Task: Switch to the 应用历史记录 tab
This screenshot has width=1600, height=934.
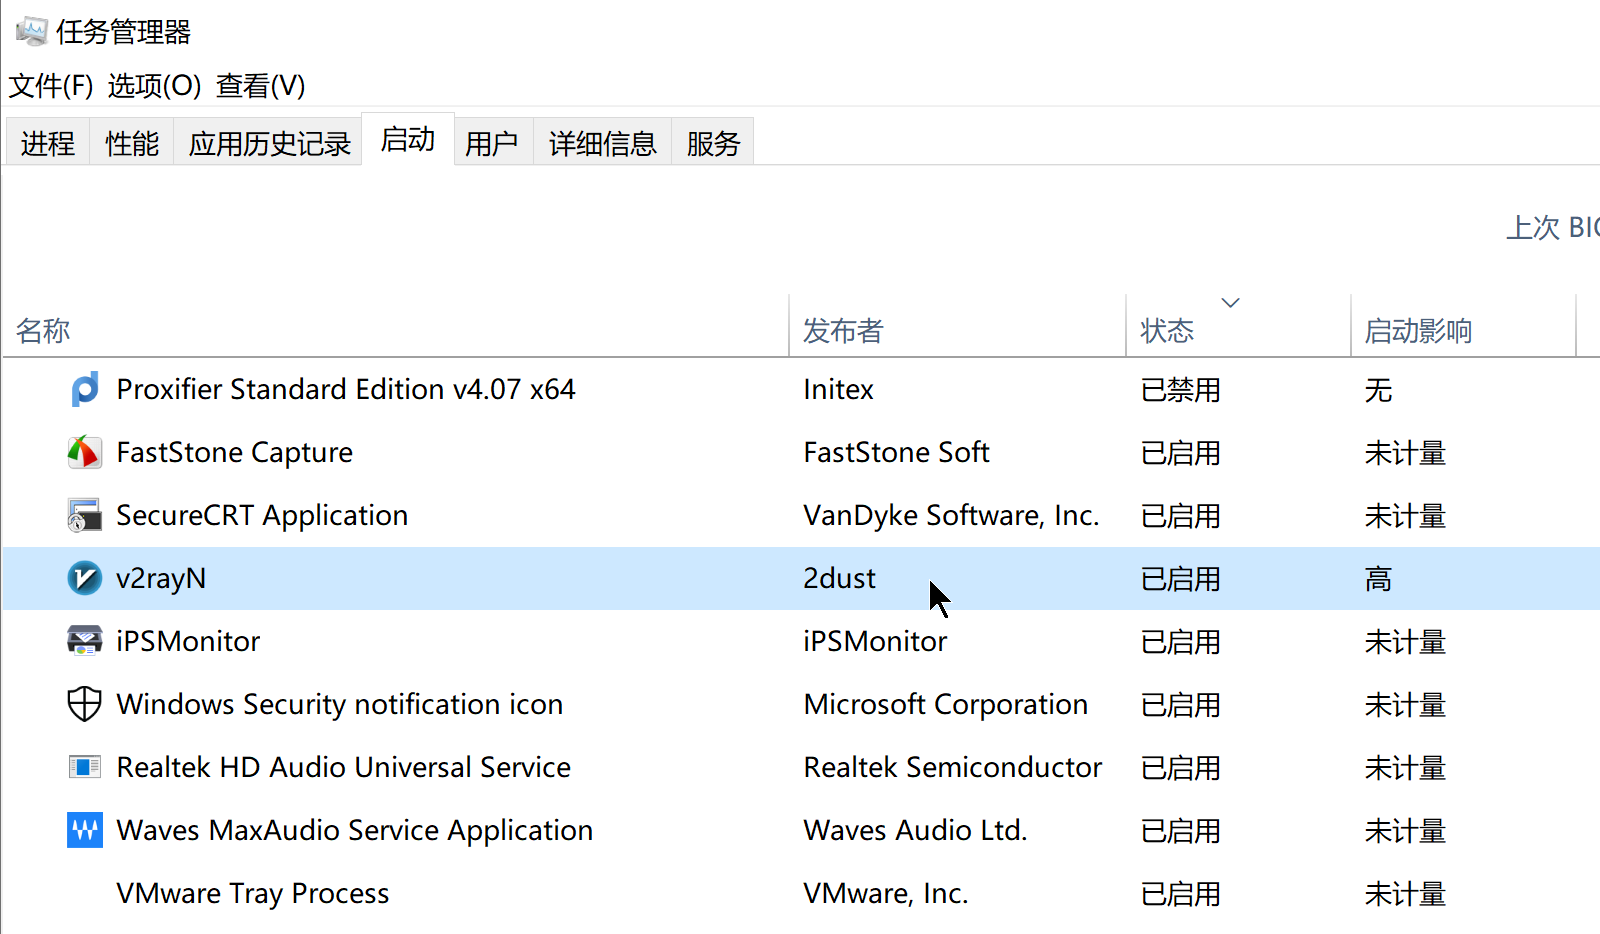Action: [x=269, y=143]
